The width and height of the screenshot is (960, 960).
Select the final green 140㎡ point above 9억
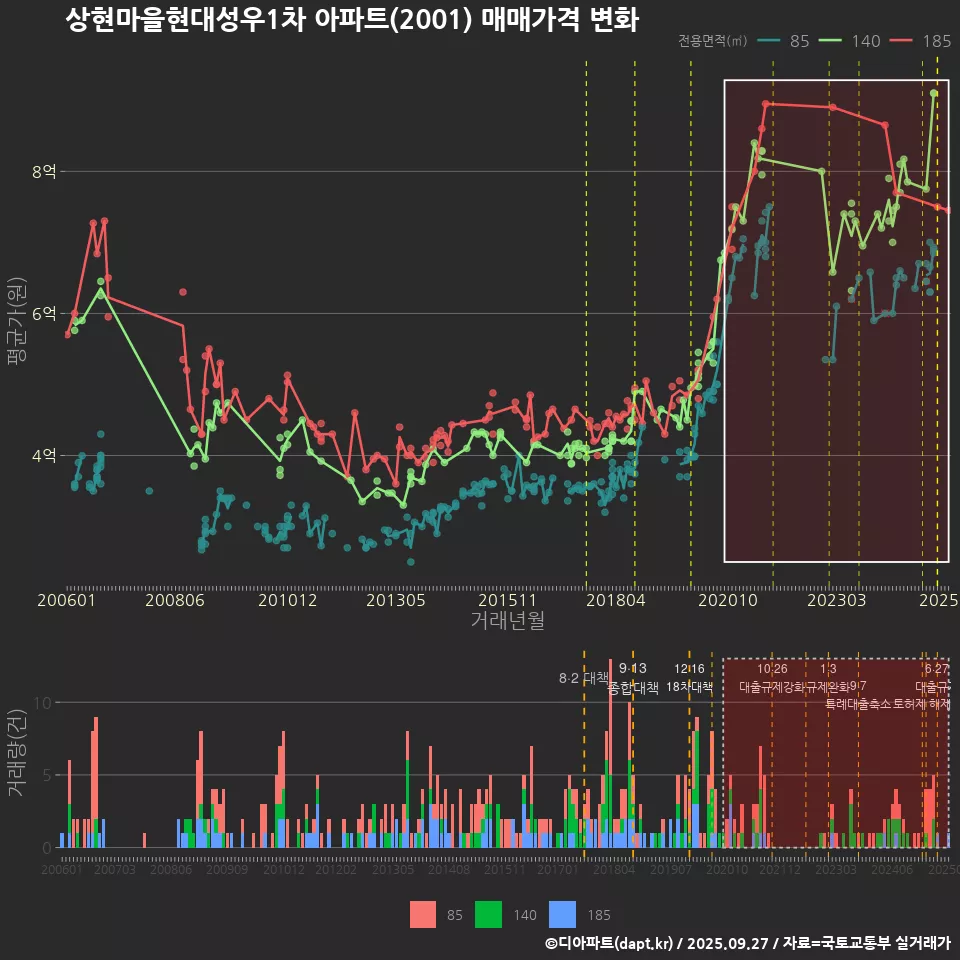[934, 93]
